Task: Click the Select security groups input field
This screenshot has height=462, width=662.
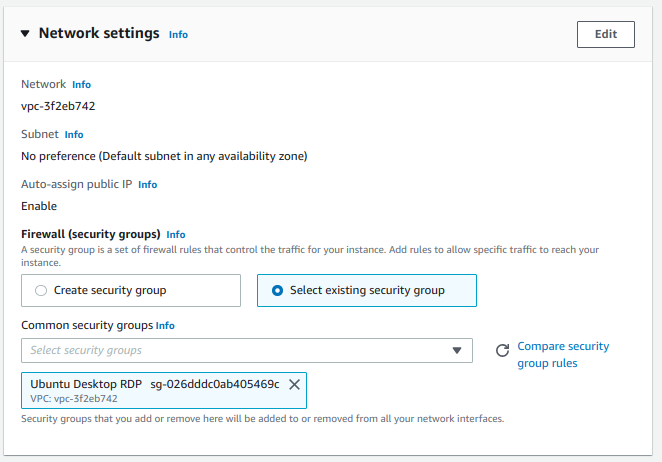Action: click(x=247, y=350)
